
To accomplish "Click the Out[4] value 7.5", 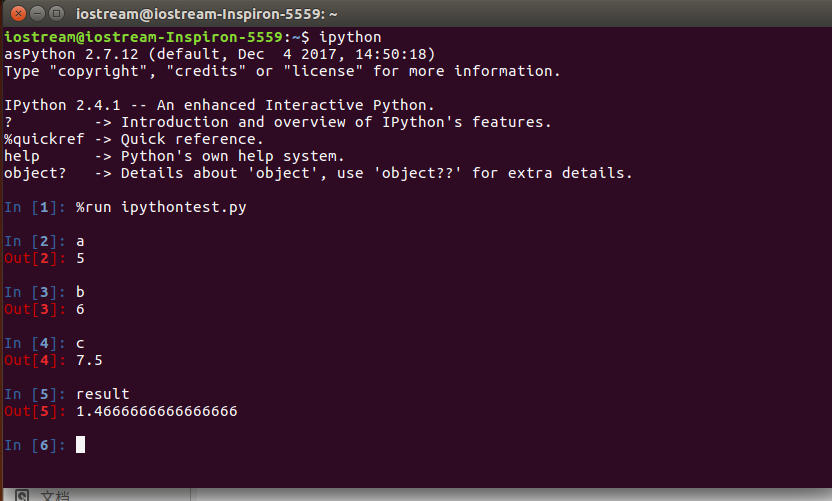I will (x=89, y=360).
